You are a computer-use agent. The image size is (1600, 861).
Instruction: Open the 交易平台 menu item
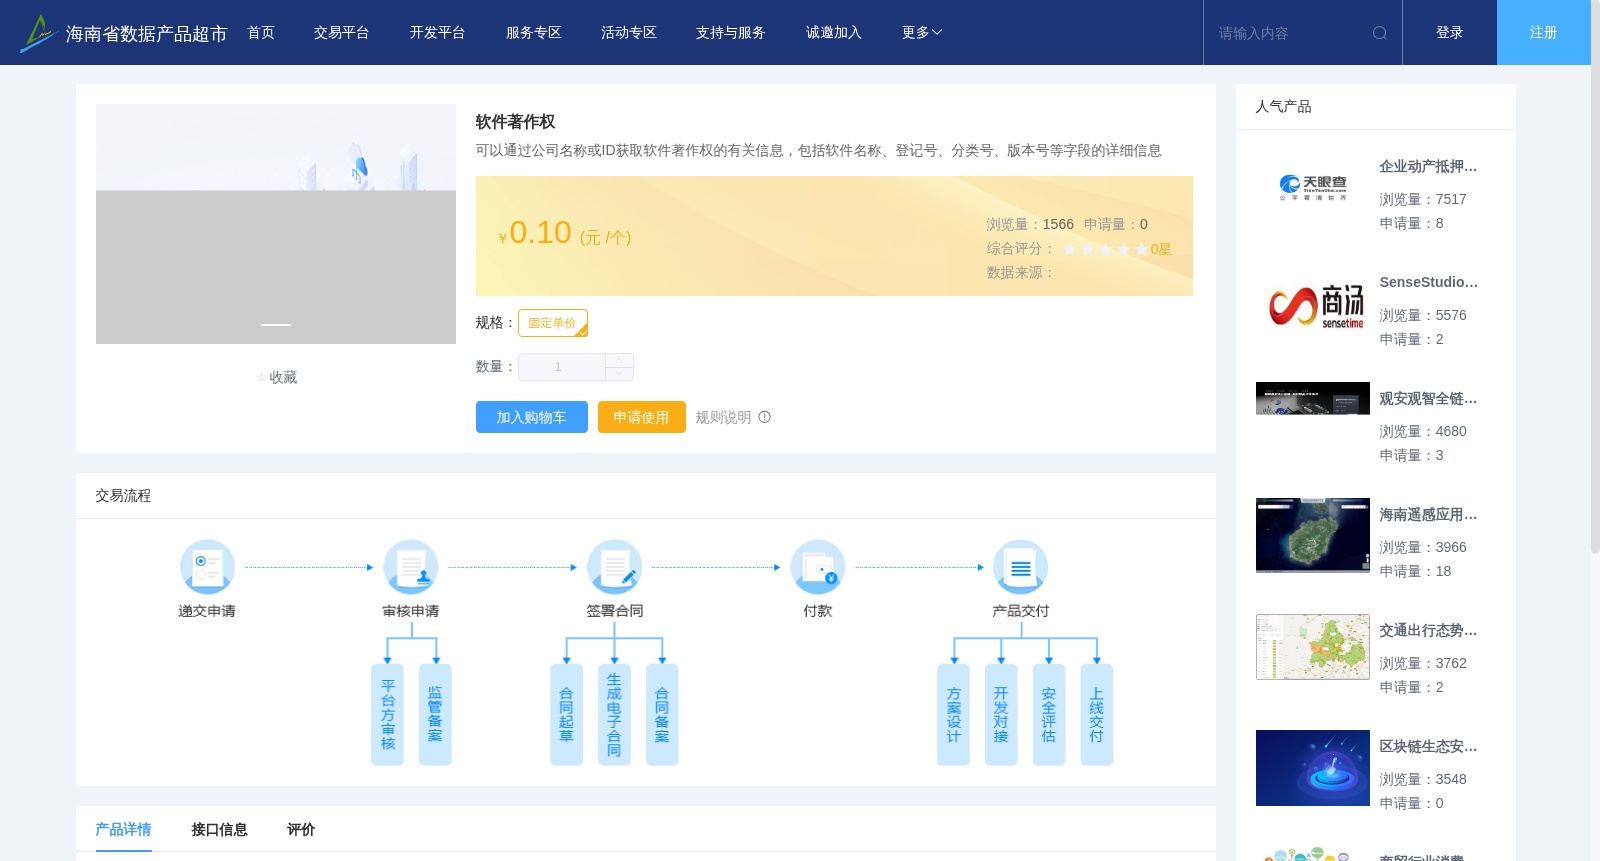[x=342, y=33]
